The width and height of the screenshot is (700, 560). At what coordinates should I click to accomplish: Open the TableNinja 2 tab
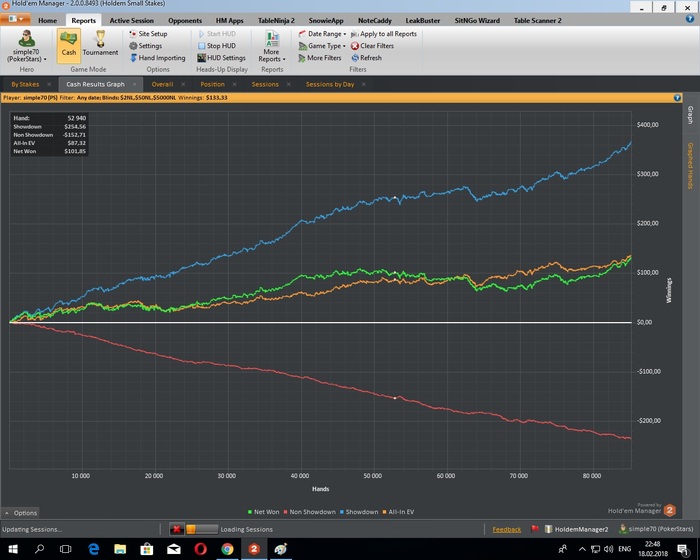click(276, 21)
